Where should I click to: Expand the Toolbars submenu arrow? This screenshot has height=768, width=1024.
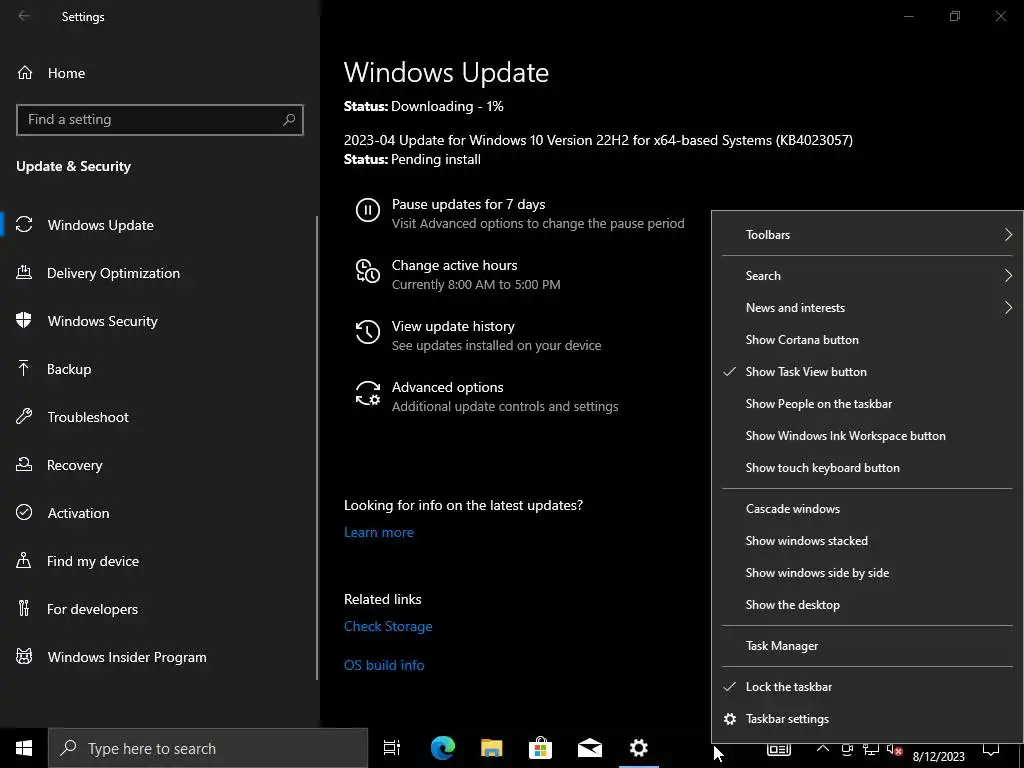click(1008, 234)
